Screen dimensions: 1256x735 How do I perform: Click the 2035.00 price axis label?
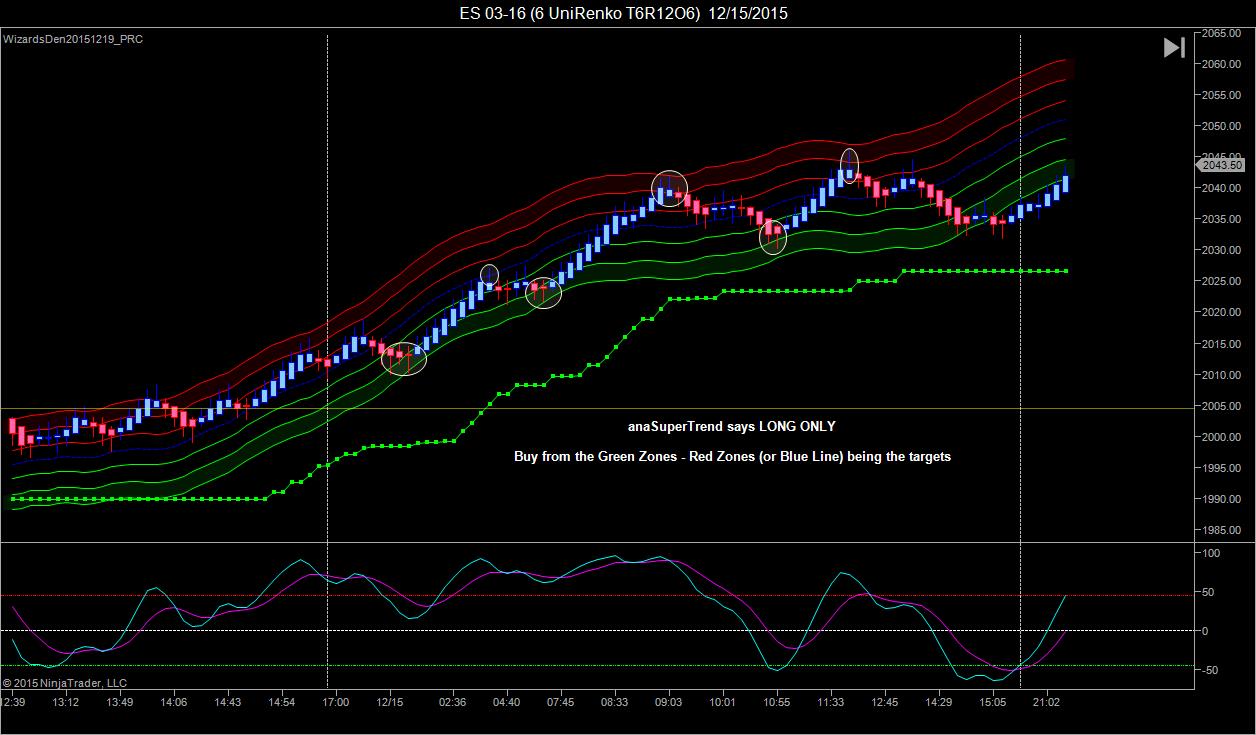[1221, 219]
